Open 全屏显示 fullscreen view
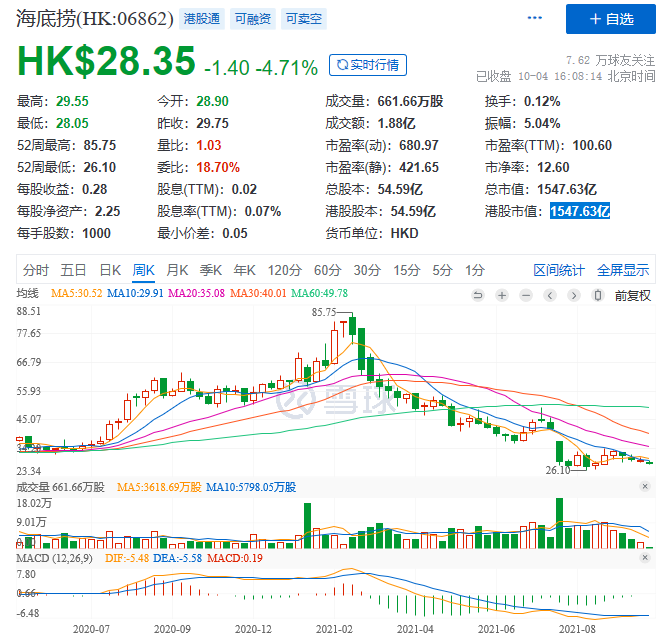The width and height of the screenshot is (663, 642). coord(623,270)
